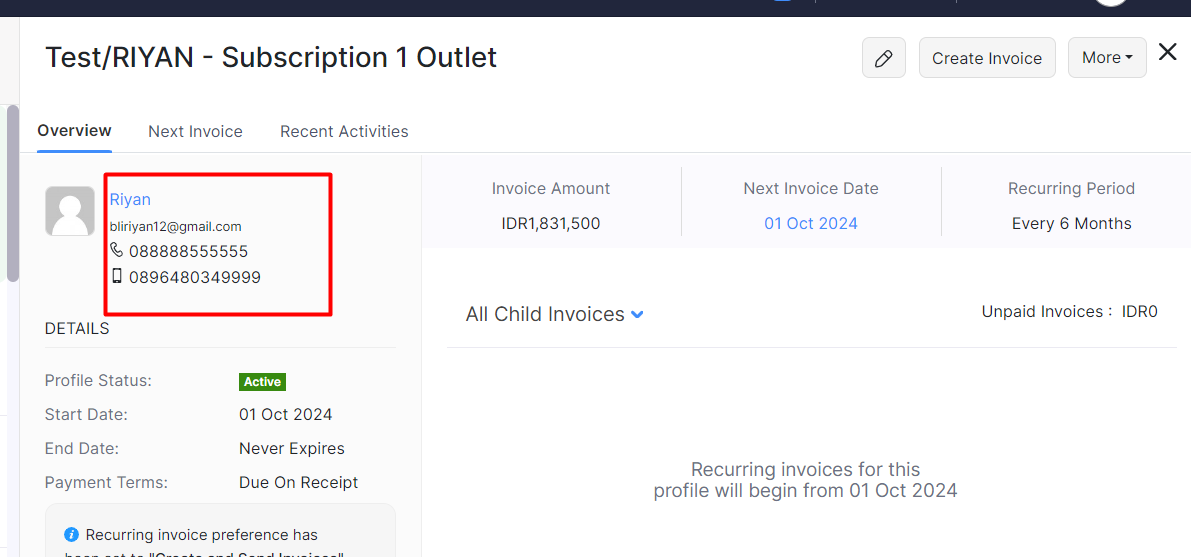This screenshot has height=557, width=1191.
Task: Open the Recent Activities tab
Action: (x=344, y=131)
